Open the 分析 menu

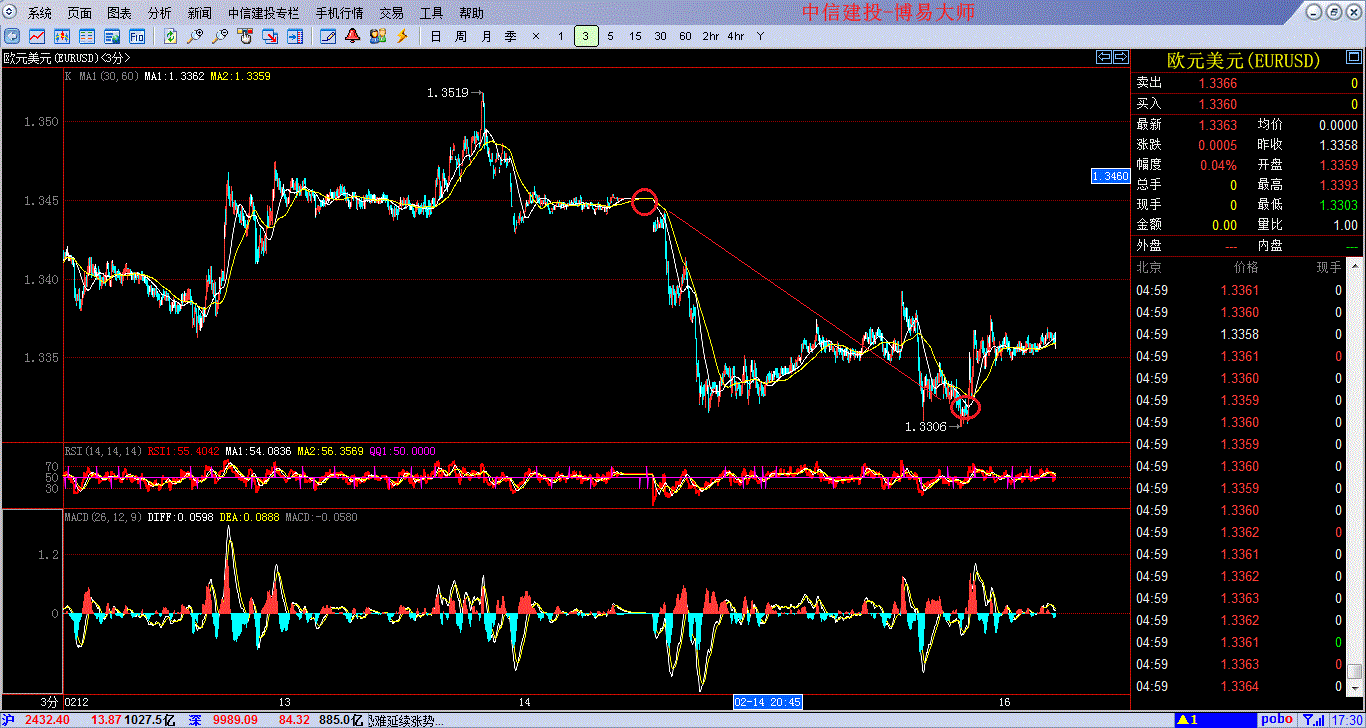click(x=159, y=13)
